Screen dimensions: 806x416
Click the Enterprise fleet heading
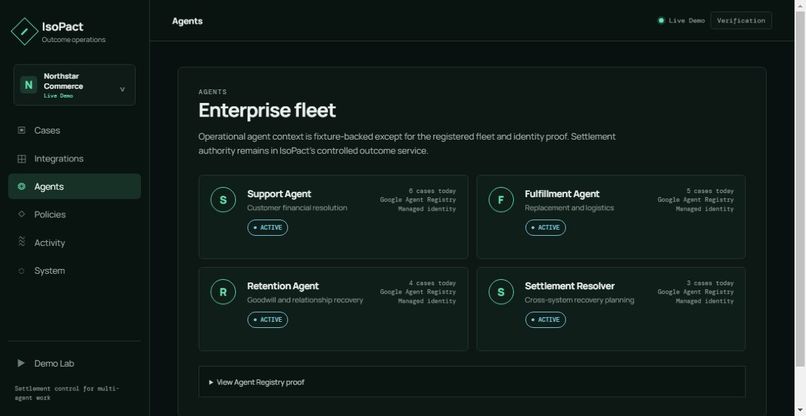[x=267, y=110]
